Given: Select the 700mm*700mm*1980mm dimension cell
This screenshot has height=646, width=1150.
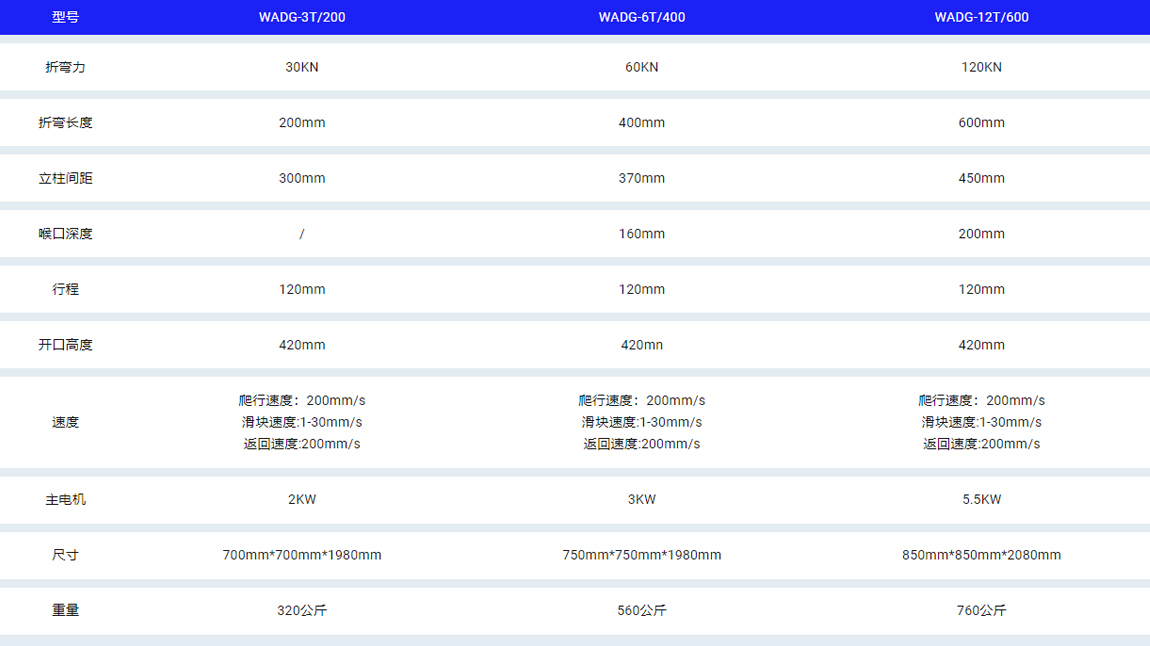Looking at the screenshot, I should tap(302, 555).
